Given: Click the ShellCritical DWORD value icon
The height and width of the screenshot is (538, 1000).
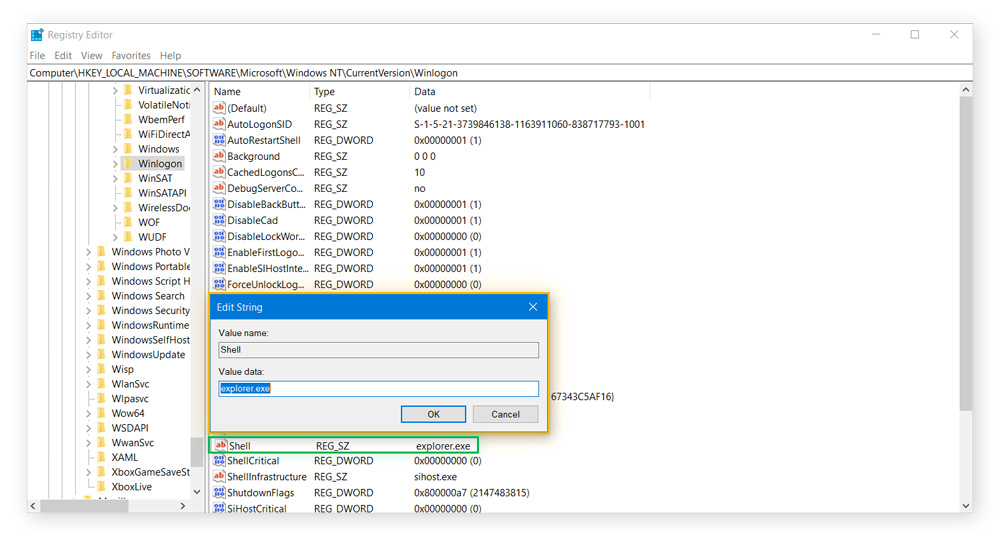Looking at the screenshot, I should point(219,461).
